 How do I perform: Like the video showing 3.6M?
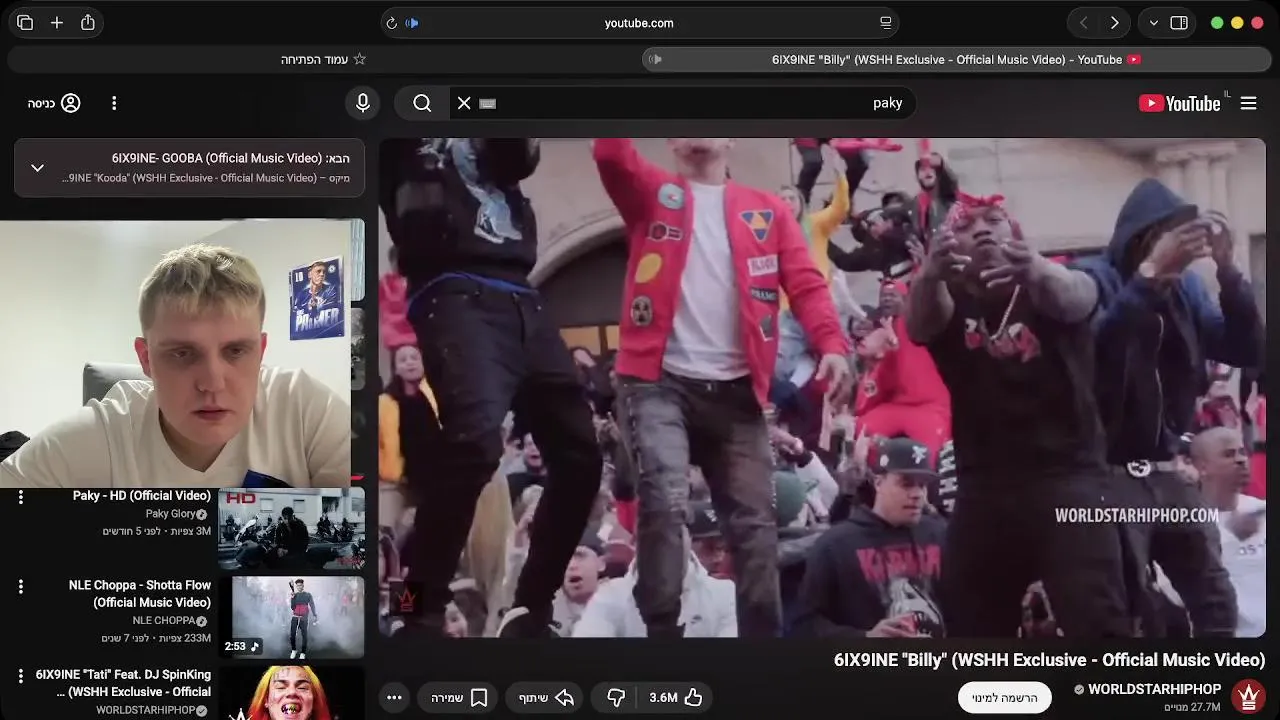click(675, 698)
